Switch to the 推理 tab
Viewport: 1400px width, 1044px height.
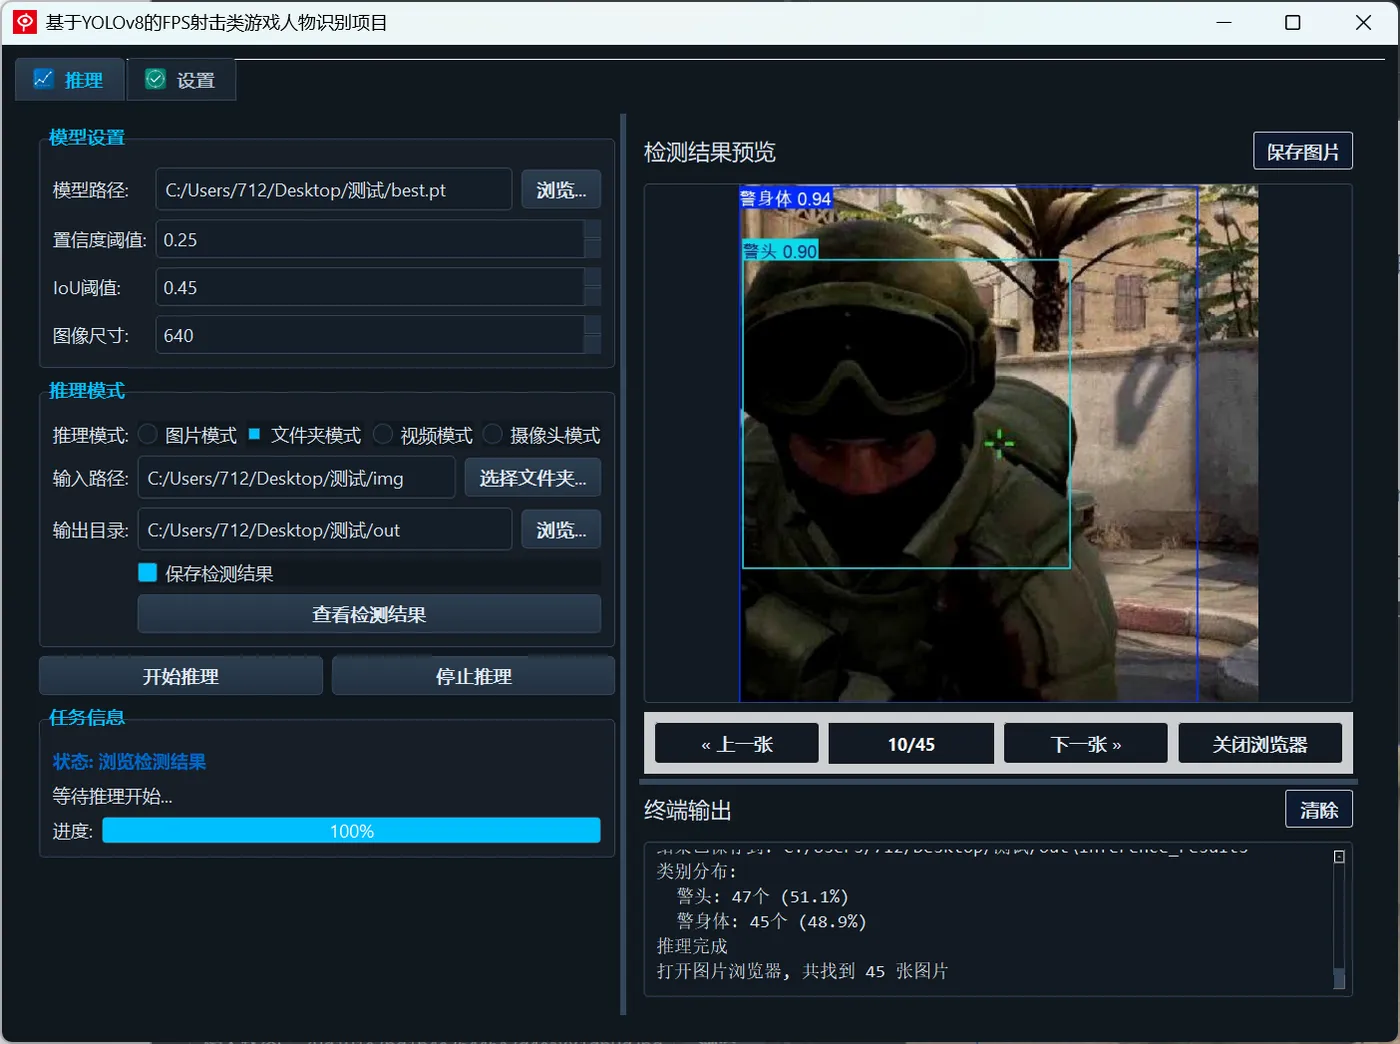point(69,80)
